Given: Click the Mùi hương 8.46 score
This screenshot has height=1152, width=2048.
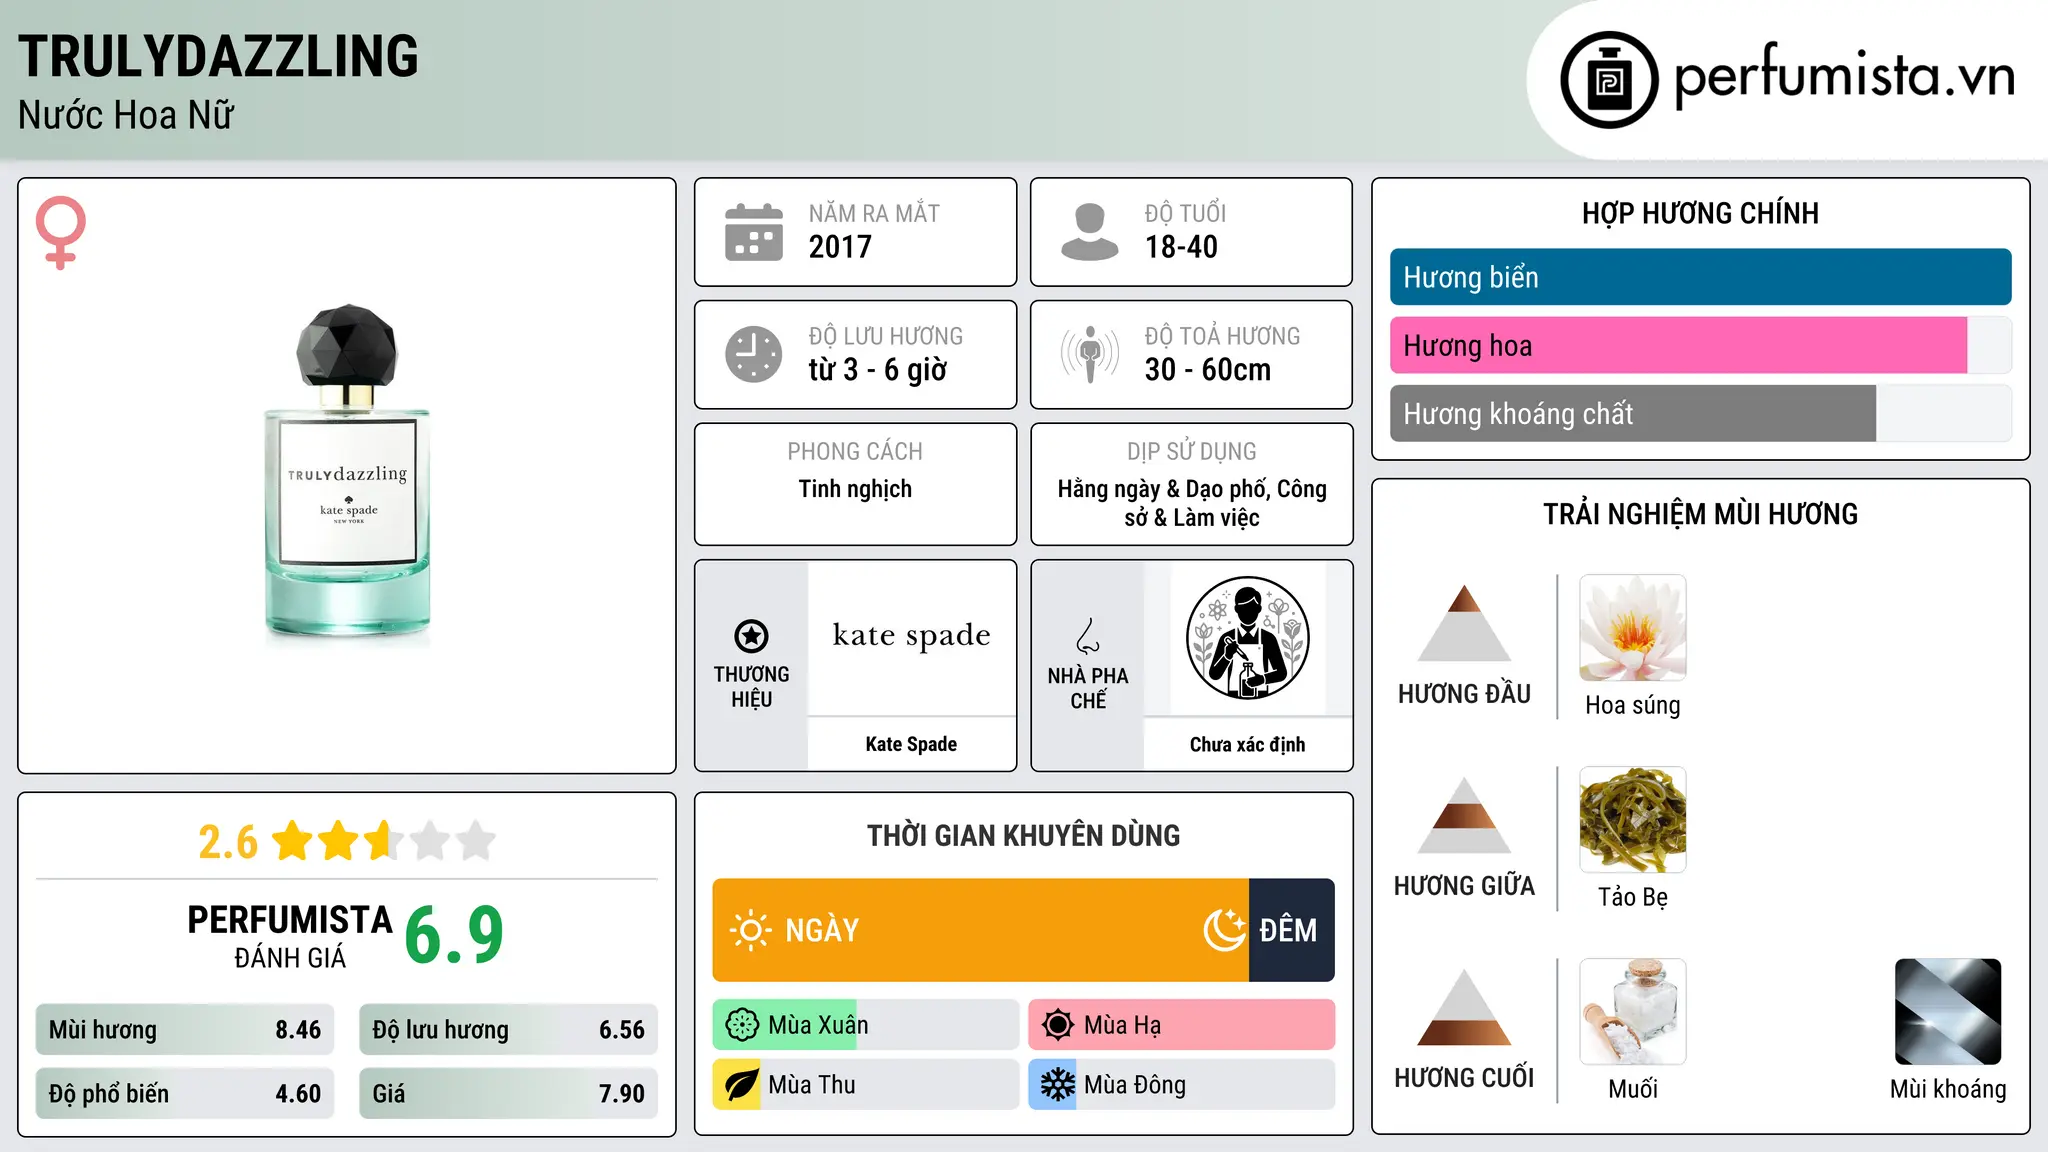Looking at the screenshot, I should pos(185,1030).
